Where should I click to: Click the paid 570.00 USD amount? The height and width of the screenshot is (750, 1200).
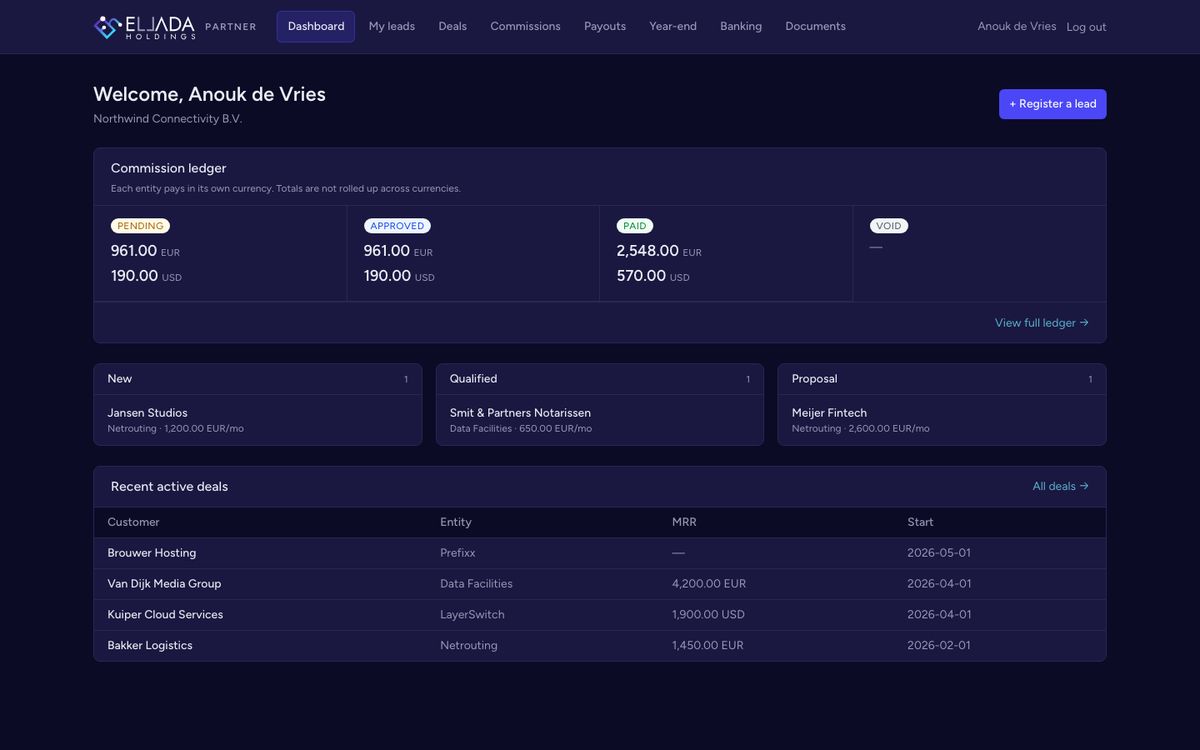pos(653,276)
